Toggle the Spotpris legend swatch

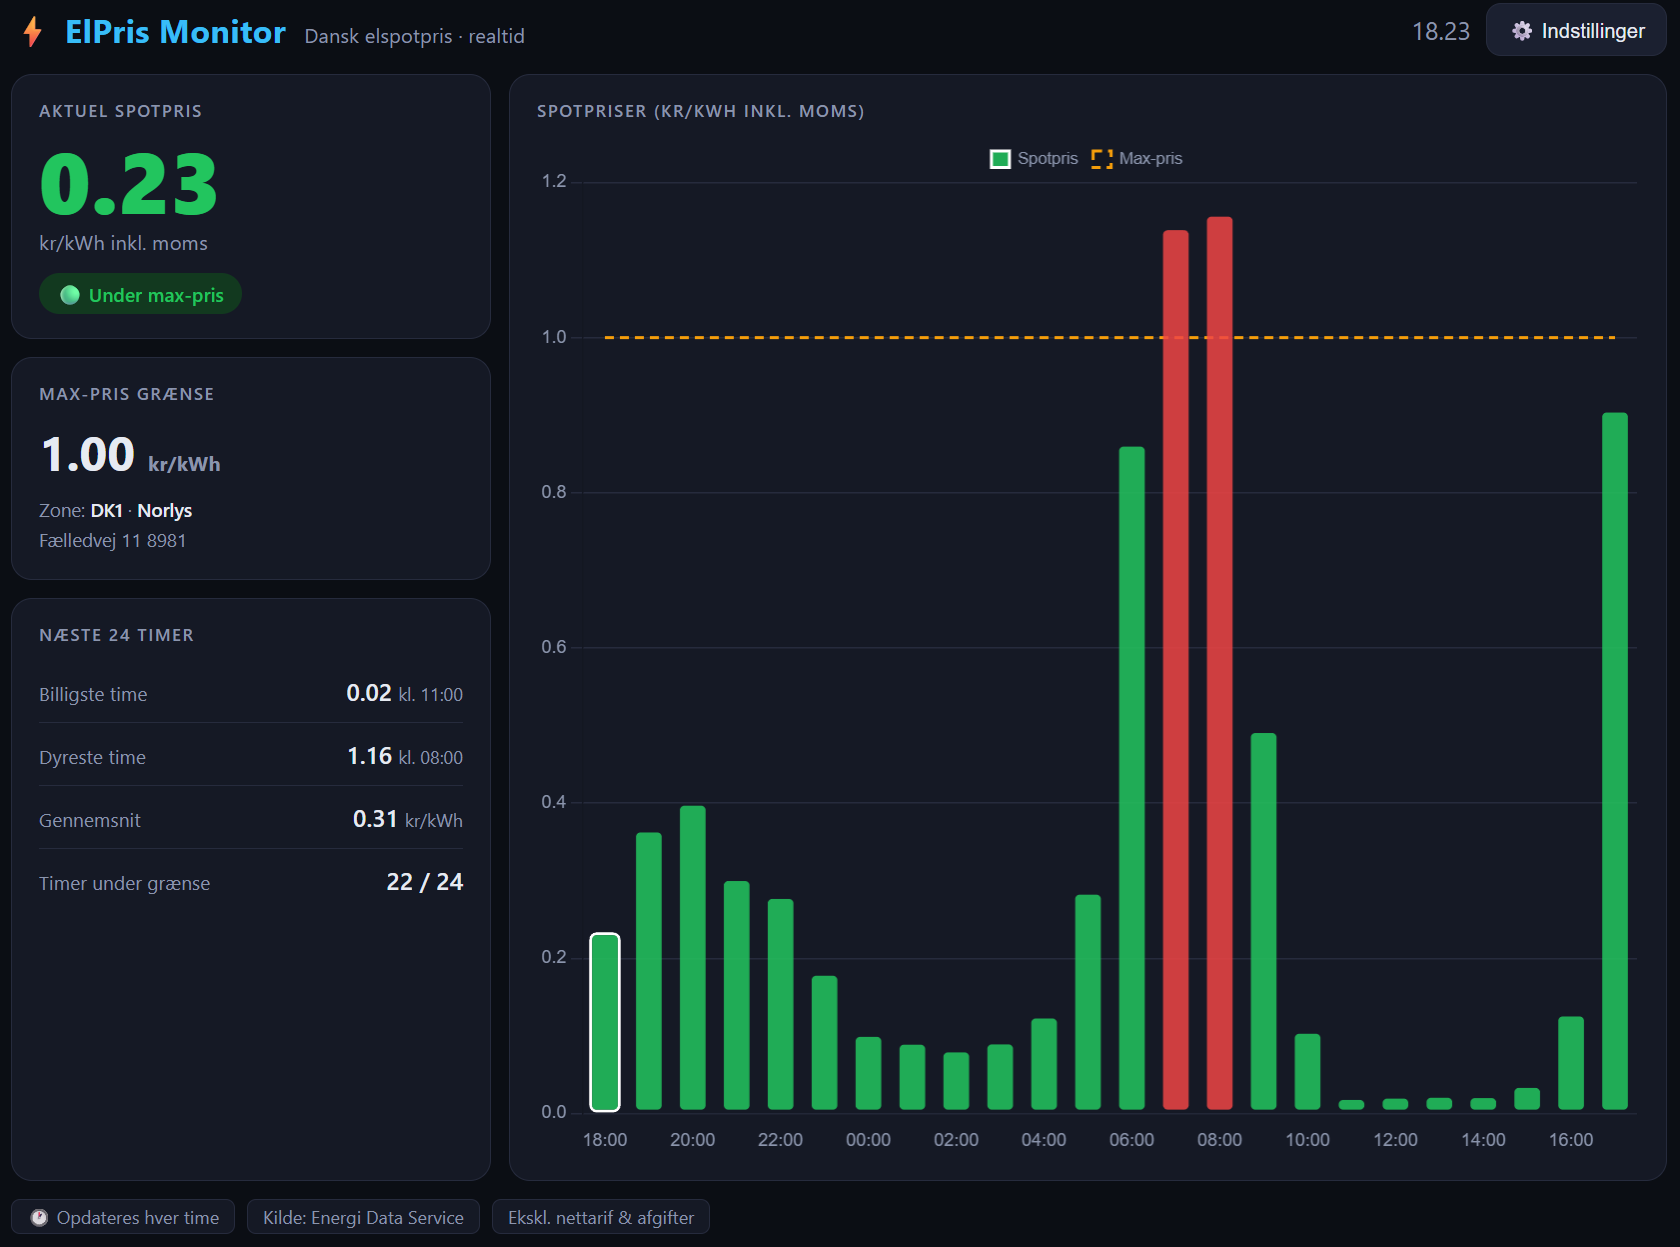tap(1000, 159)
